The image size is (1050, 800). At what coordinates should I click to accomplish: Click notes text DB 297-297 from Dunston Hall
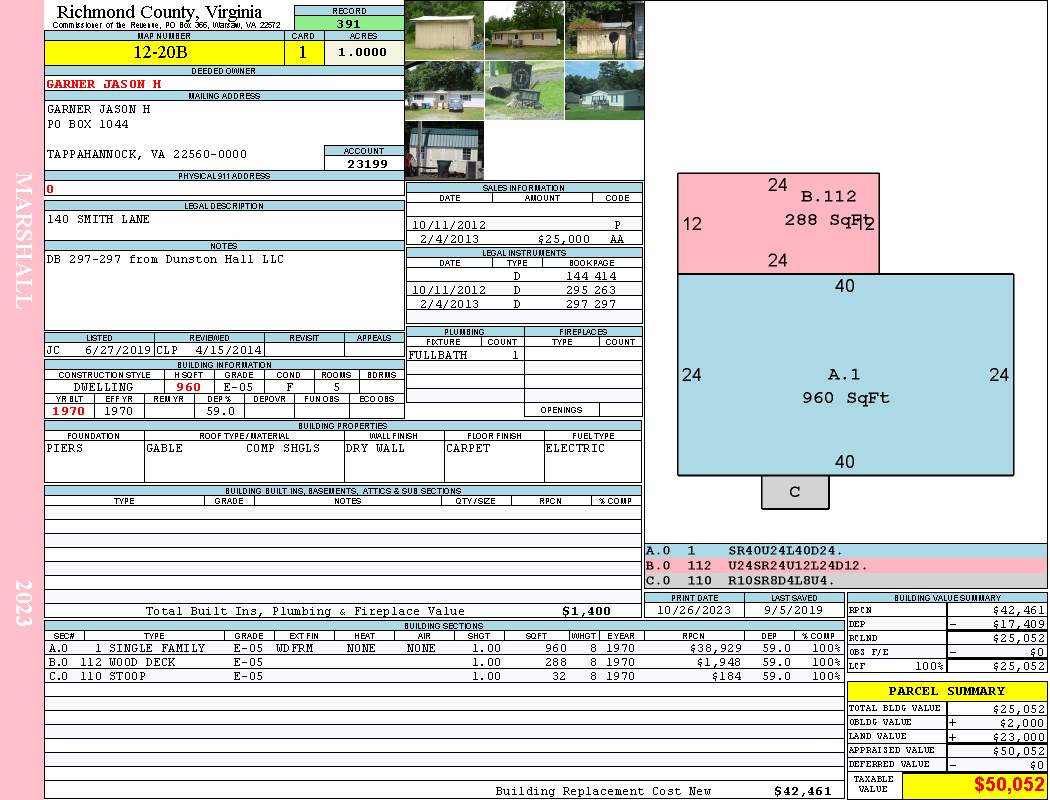165,259
